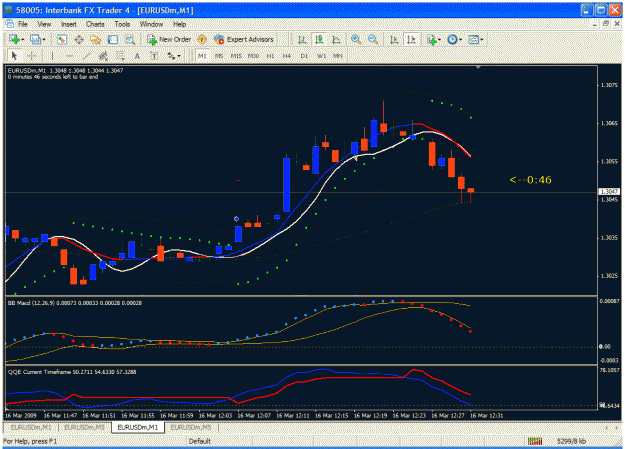Expand the Periods clock dropdown
Screen dimensions: 625x449
[460, 39]
